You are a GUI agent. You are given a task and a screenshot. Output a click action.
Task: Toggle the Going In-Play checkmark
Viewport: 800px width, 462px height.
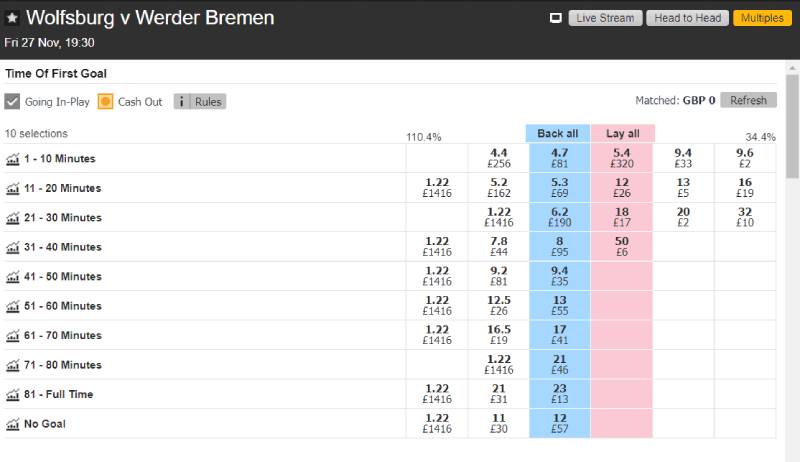(12, 101)
